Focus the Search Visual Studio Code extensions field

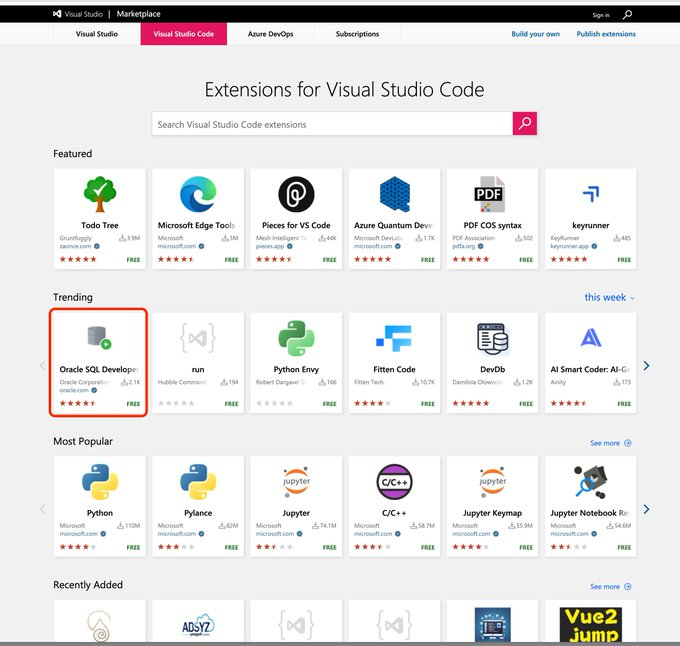(332, 124)
